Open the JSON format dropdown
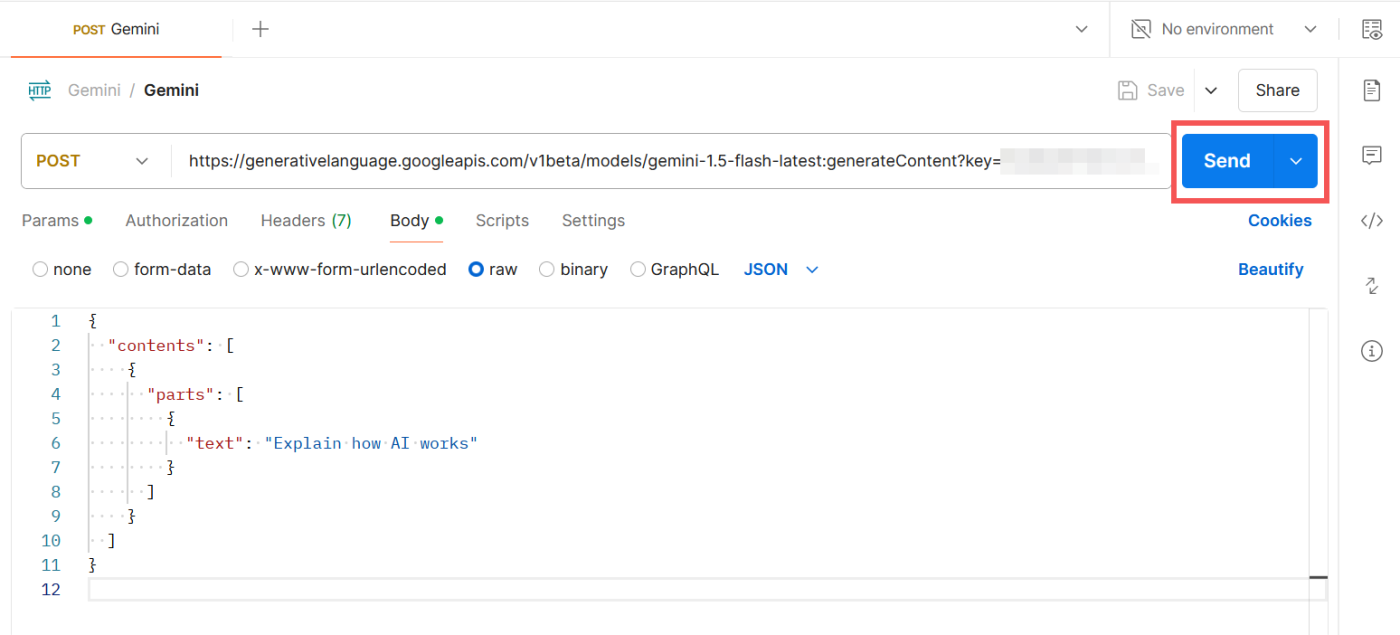Image resolution: width=1400 pixels, height=635 pixels. pos(781,269)
